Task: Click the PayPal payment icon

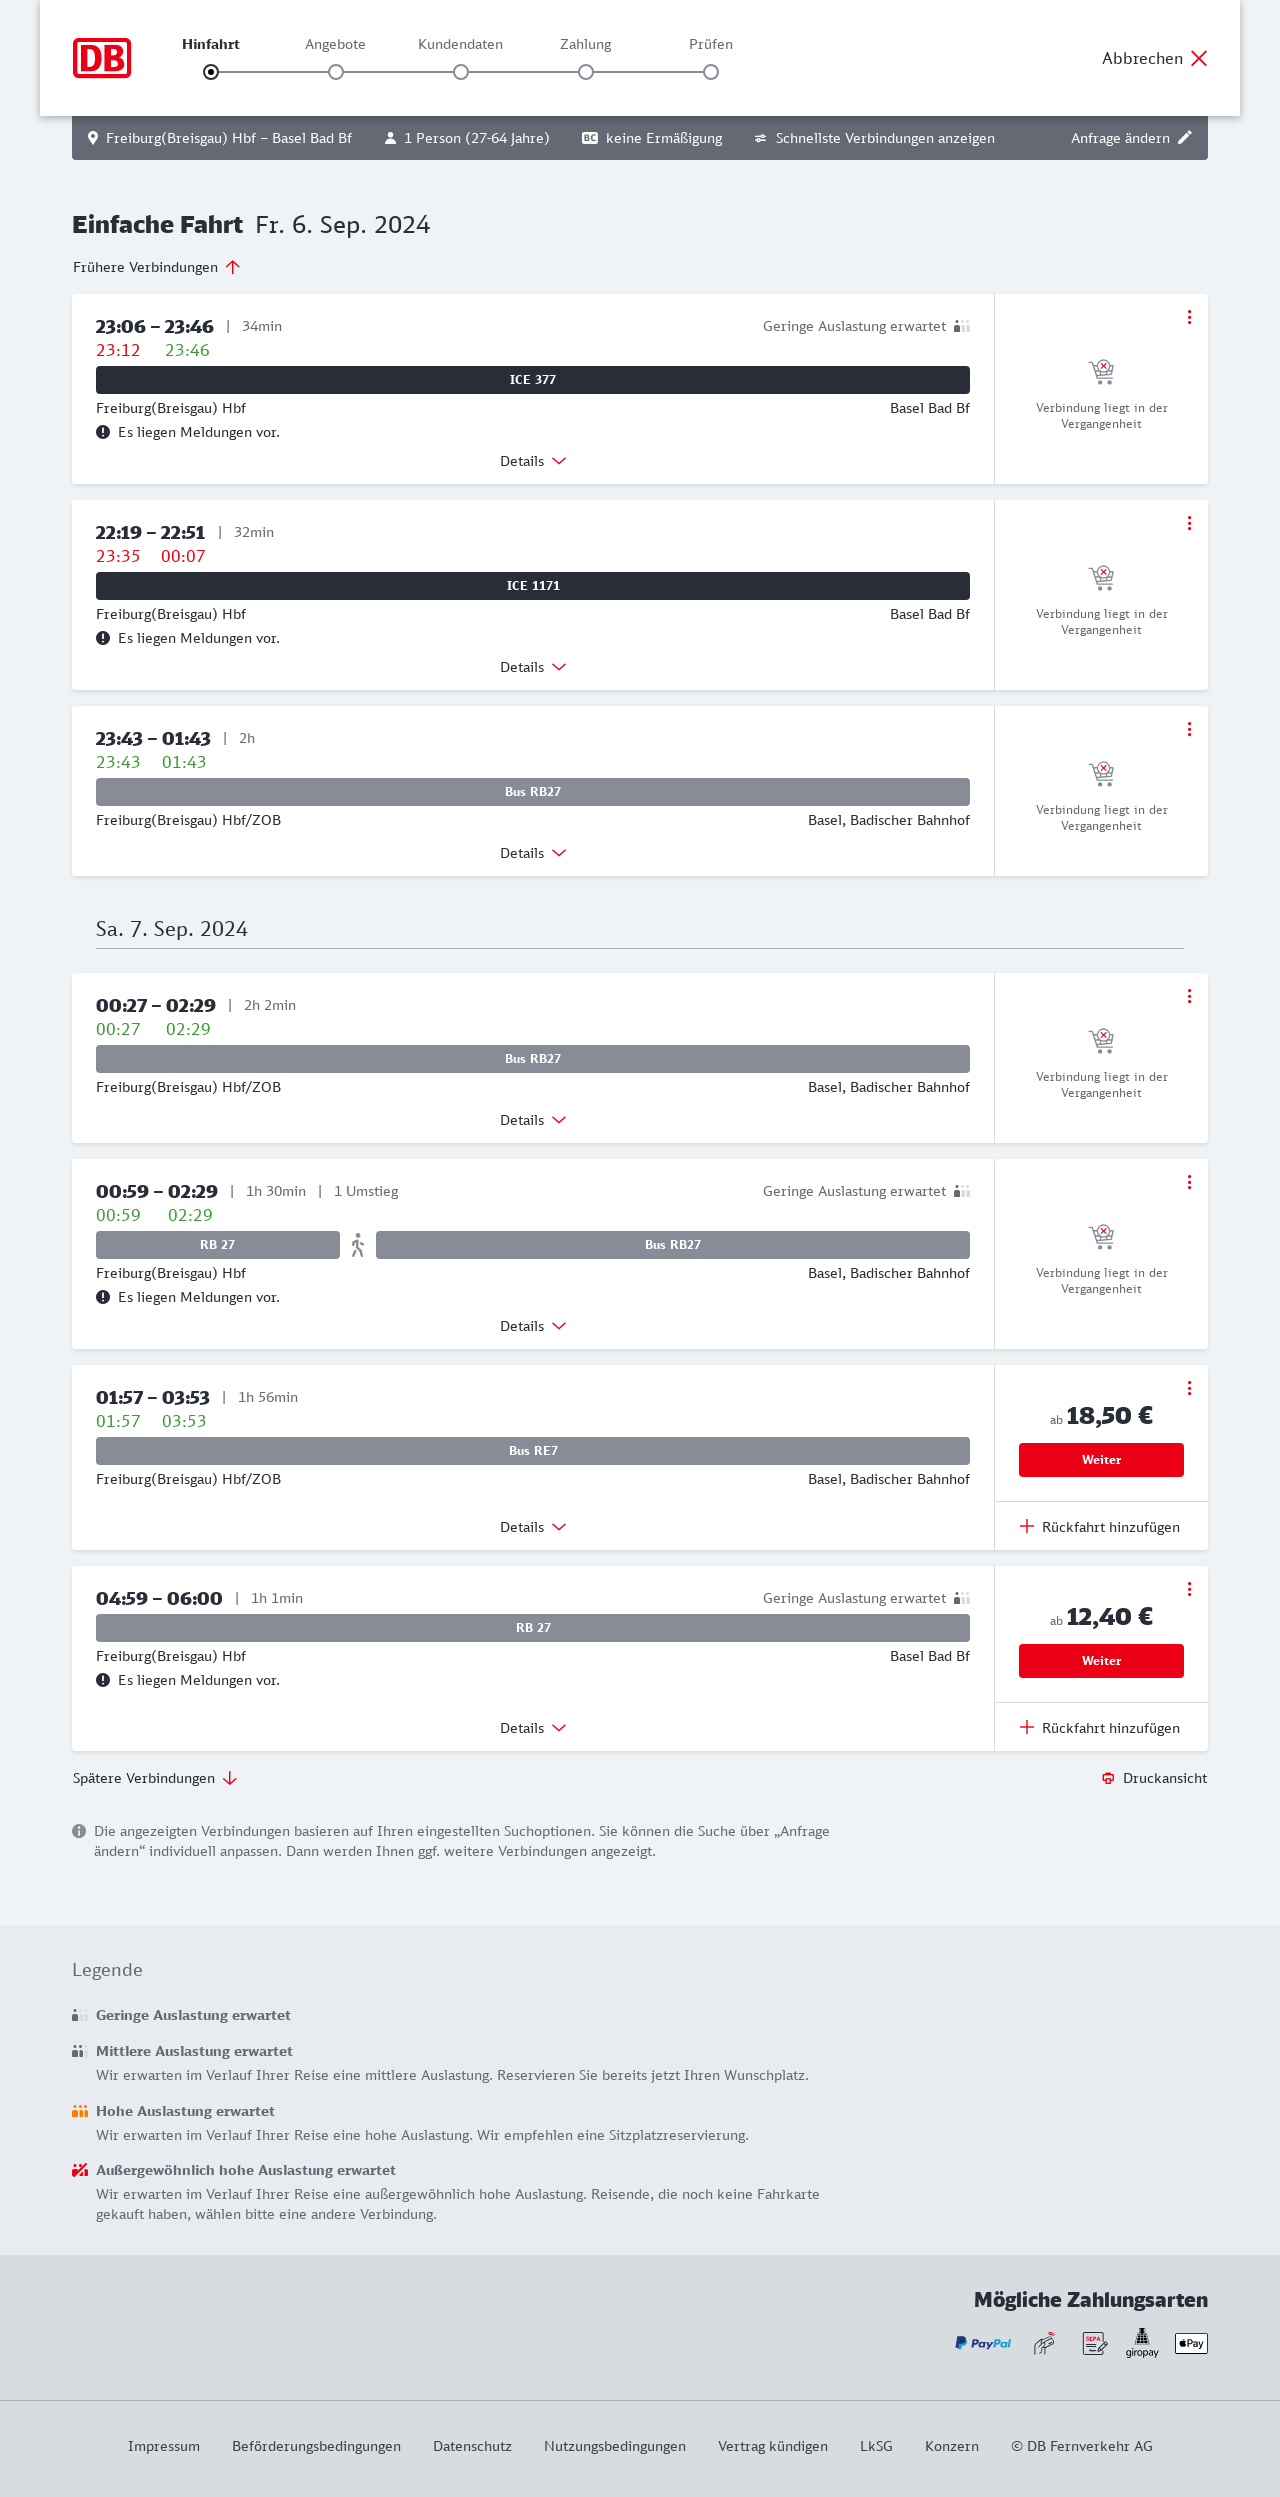Action: point(983,2343)
